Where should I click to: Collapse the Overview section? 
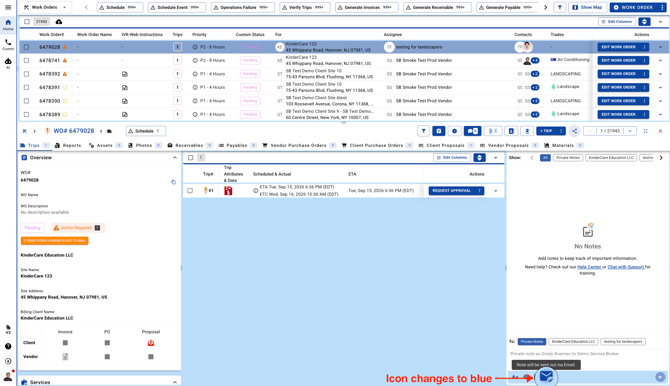[x=175, y=158]
